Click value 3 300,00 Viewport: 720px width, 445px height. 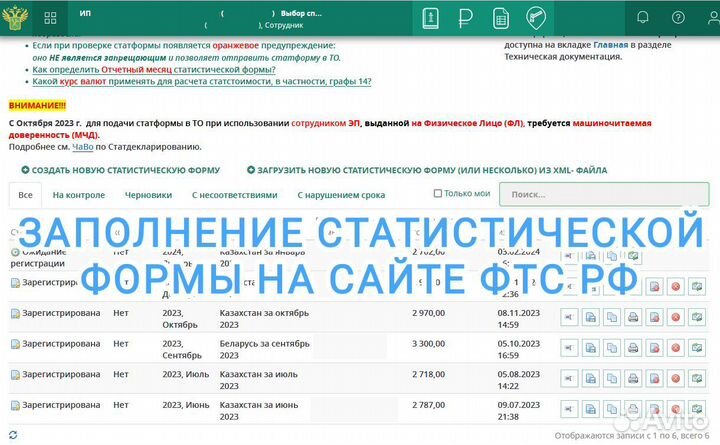(x=428, y=344)
